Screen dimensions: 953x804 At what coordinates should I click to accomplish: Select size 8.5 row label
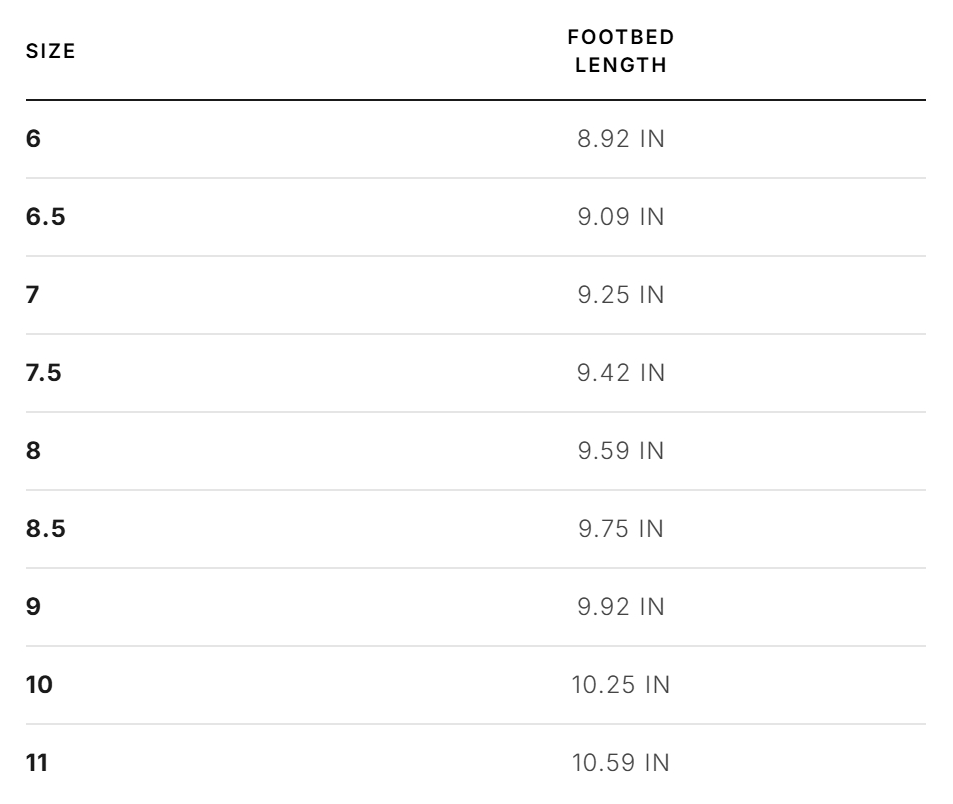point(46,529)
